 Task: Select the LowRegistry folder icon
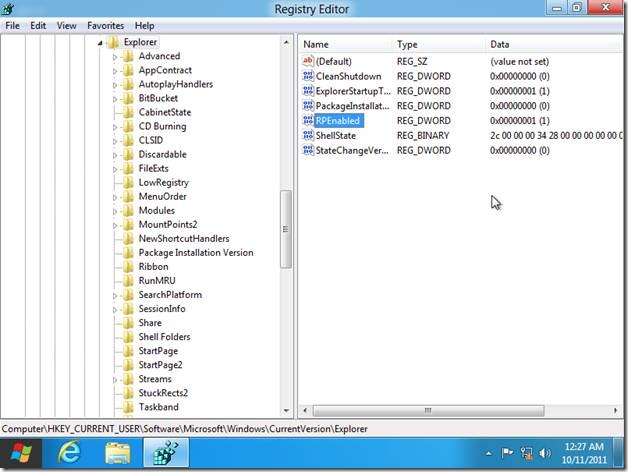[x=128, y=182]
